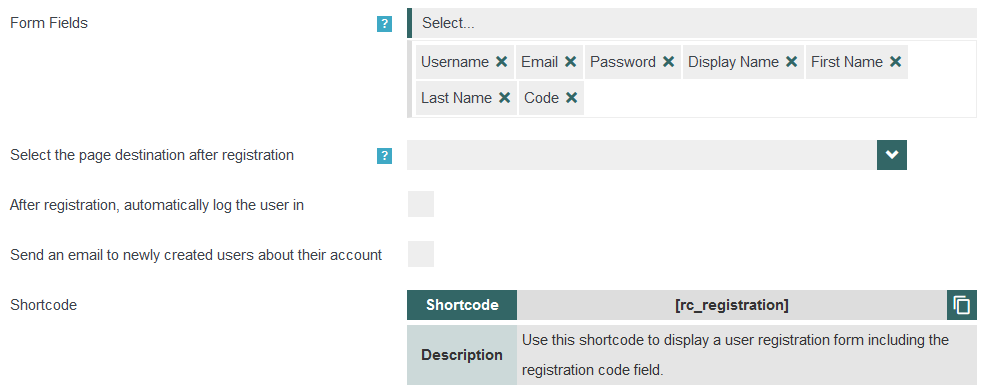Remove the Display Name field tag
Screen dimensions: 981x389
coord(791,62)
